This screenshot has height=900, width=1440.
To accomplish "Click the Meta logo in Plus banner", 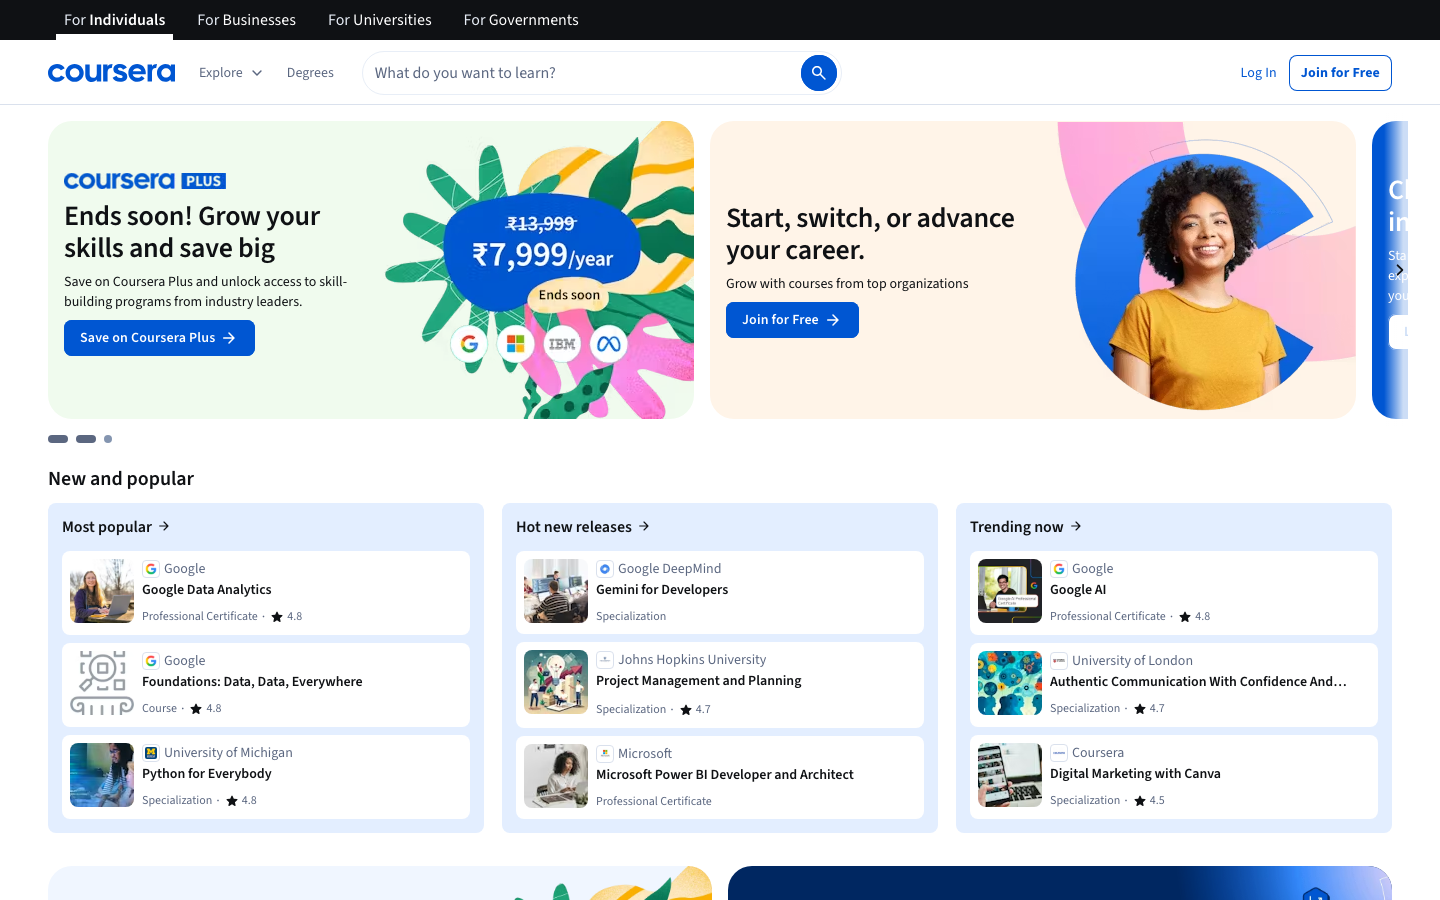I will (x=609, y=344).
